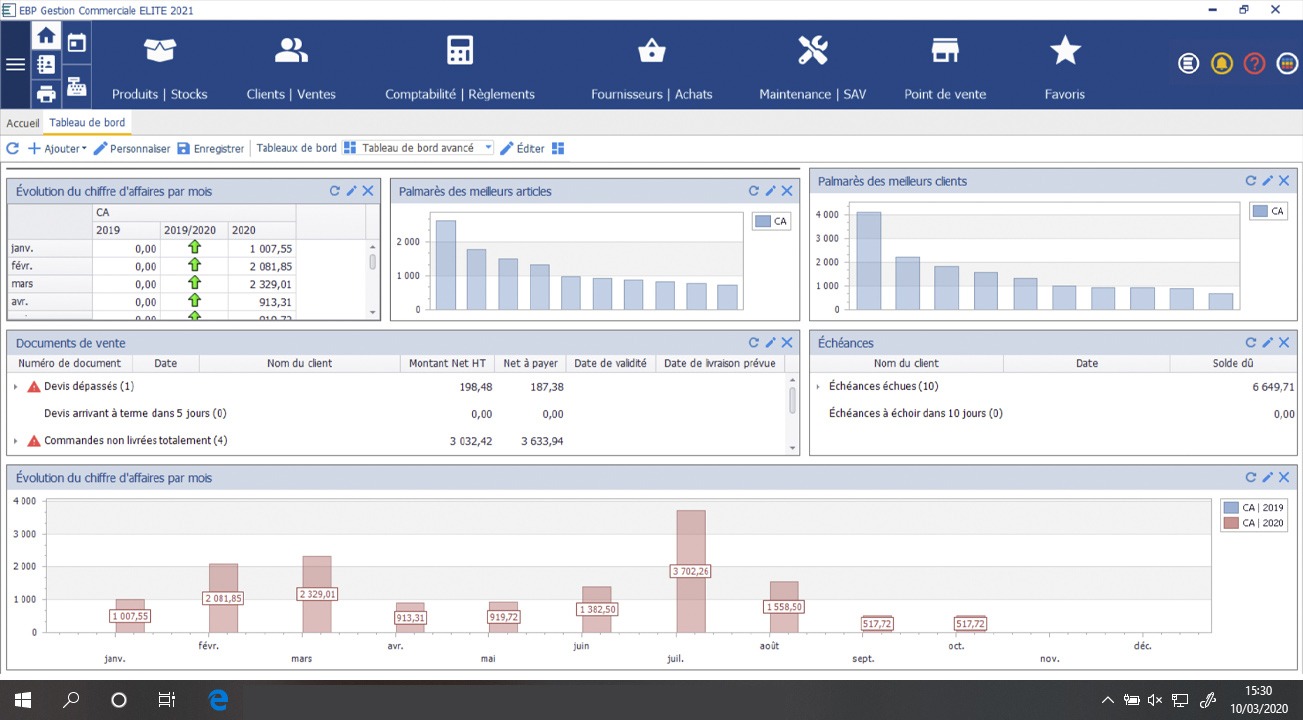
Task: Open Comptabilité | Règlements module
Action: point(460,68)
